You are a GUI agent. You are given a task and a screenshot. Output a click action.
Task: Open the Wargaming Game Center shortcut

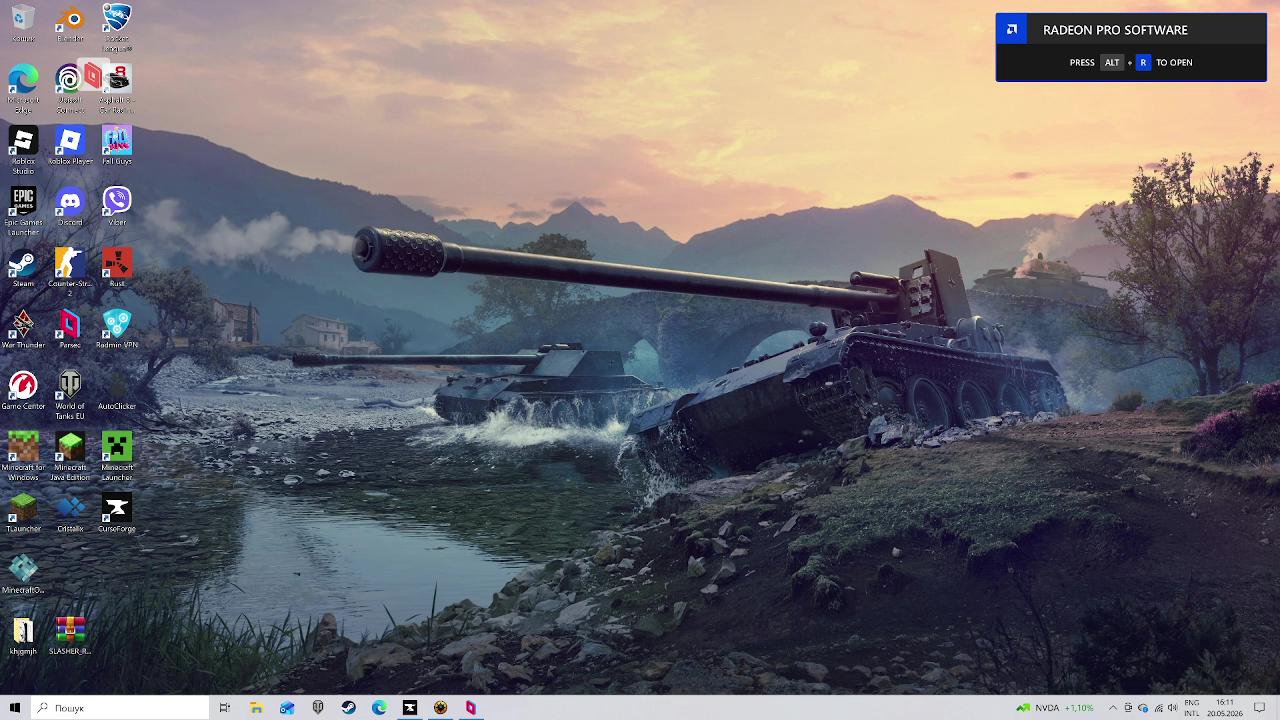23,390
